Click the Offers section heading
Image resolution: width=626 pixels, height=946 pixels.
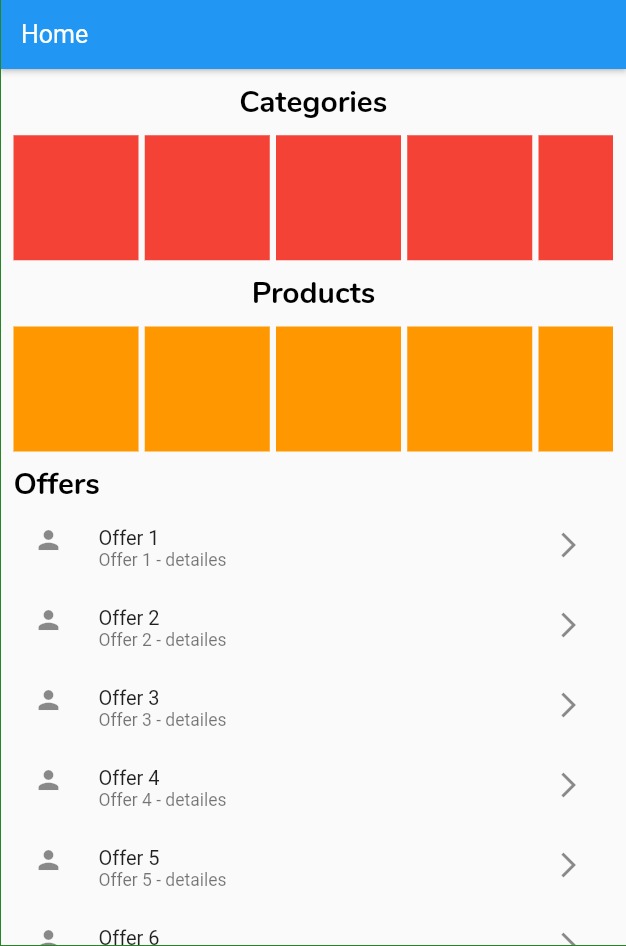click(x=56, y=484)
